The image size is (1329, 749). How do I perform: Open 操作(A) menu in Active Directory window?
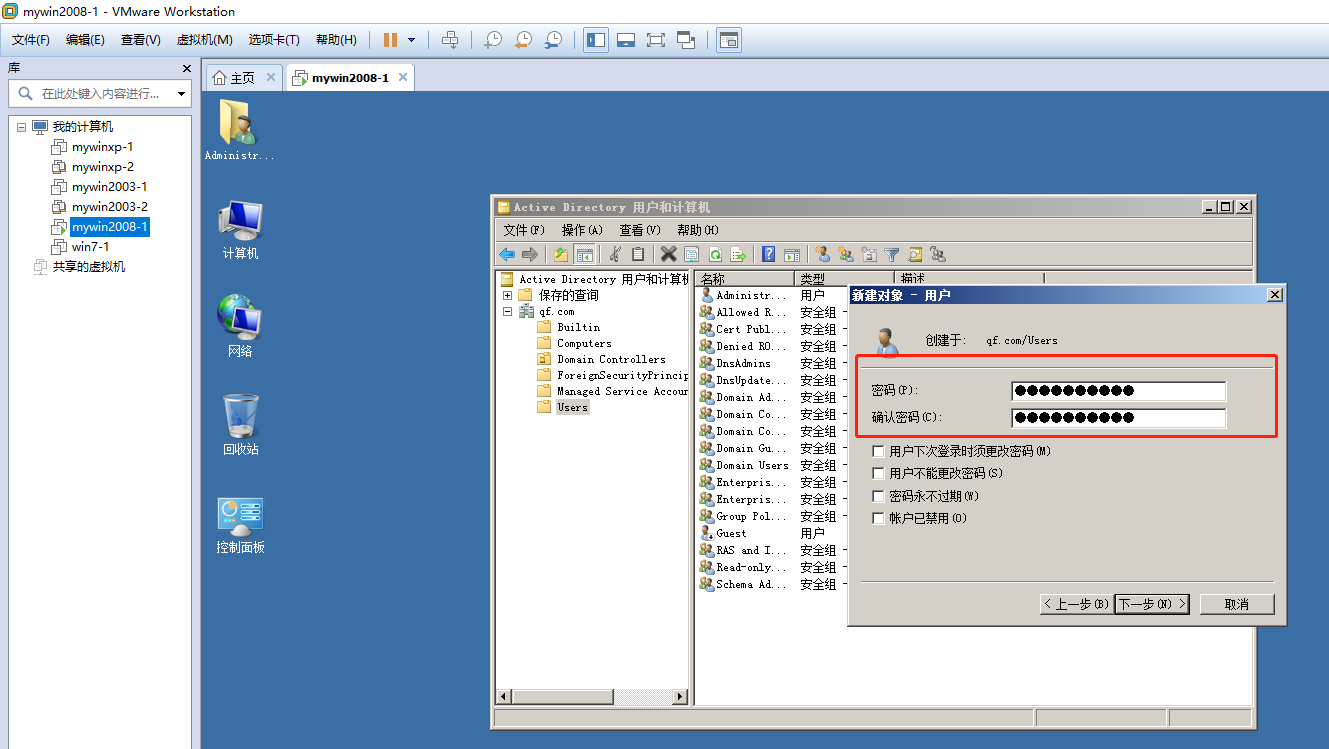tap(582, 230)
